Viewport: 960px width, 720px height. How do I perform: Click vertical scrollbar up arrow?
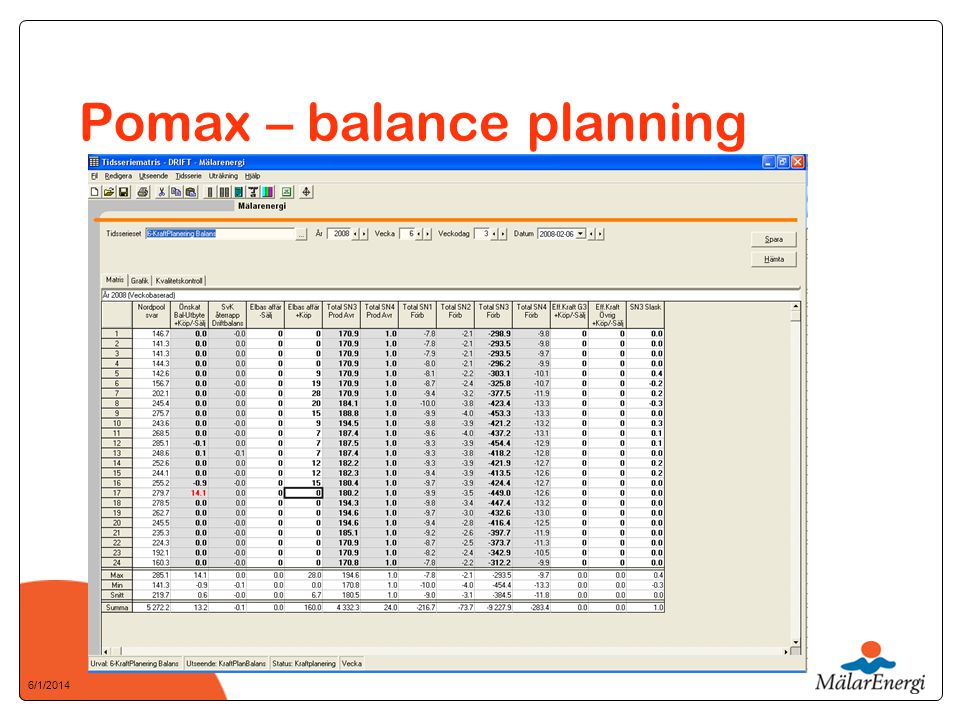pos(795,306)
